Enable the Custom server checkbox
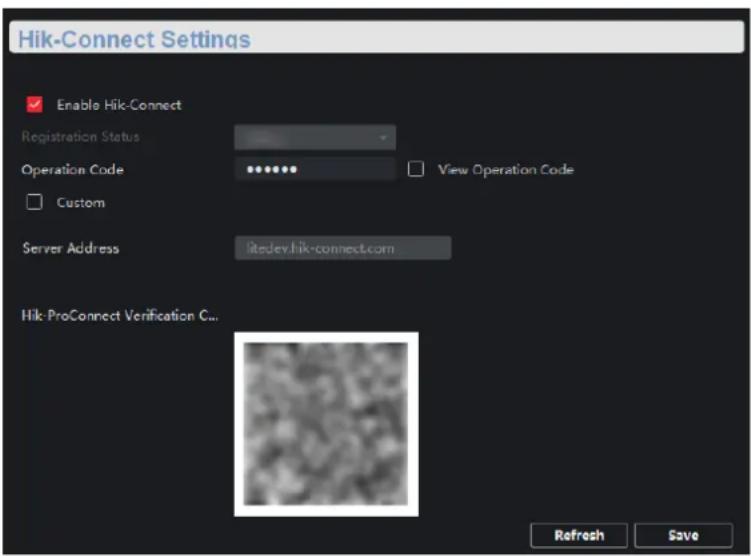The height and width of the screenshot is (556, 751). coord(34,202)
